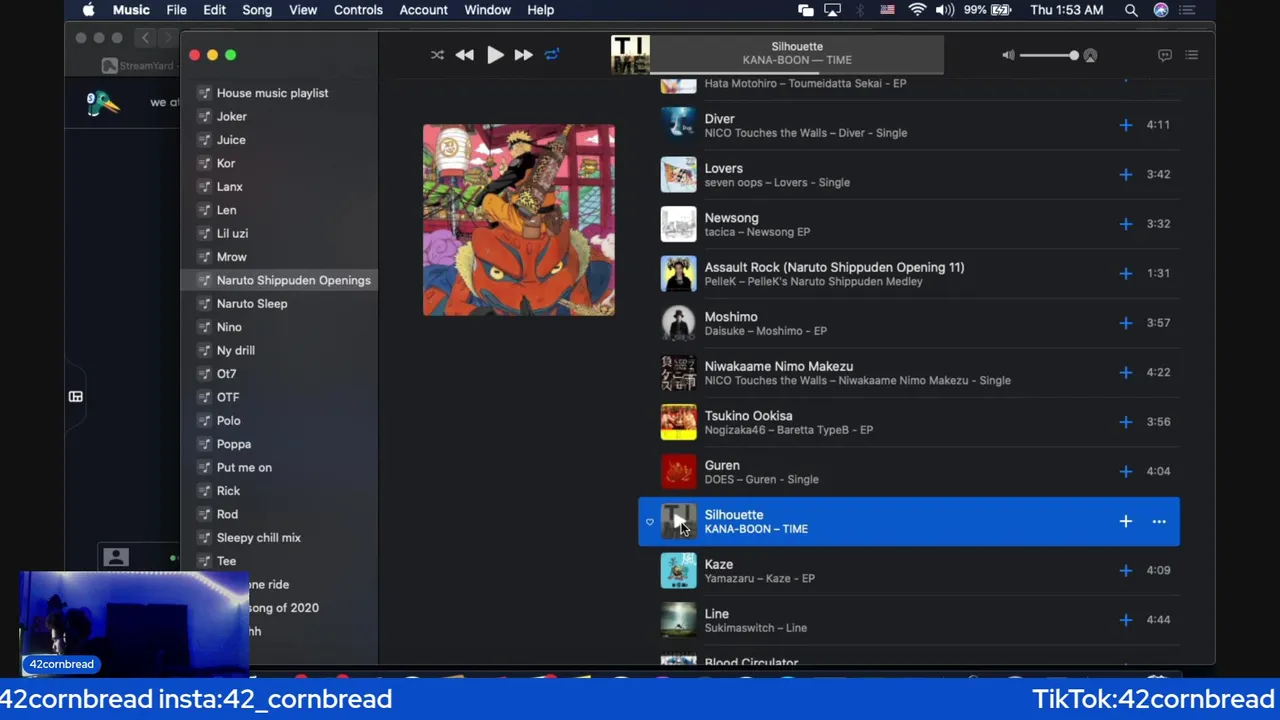This screenshot has width=1280, height=720.
Task: Click the battery status icon
Action: coord(1001,10)
